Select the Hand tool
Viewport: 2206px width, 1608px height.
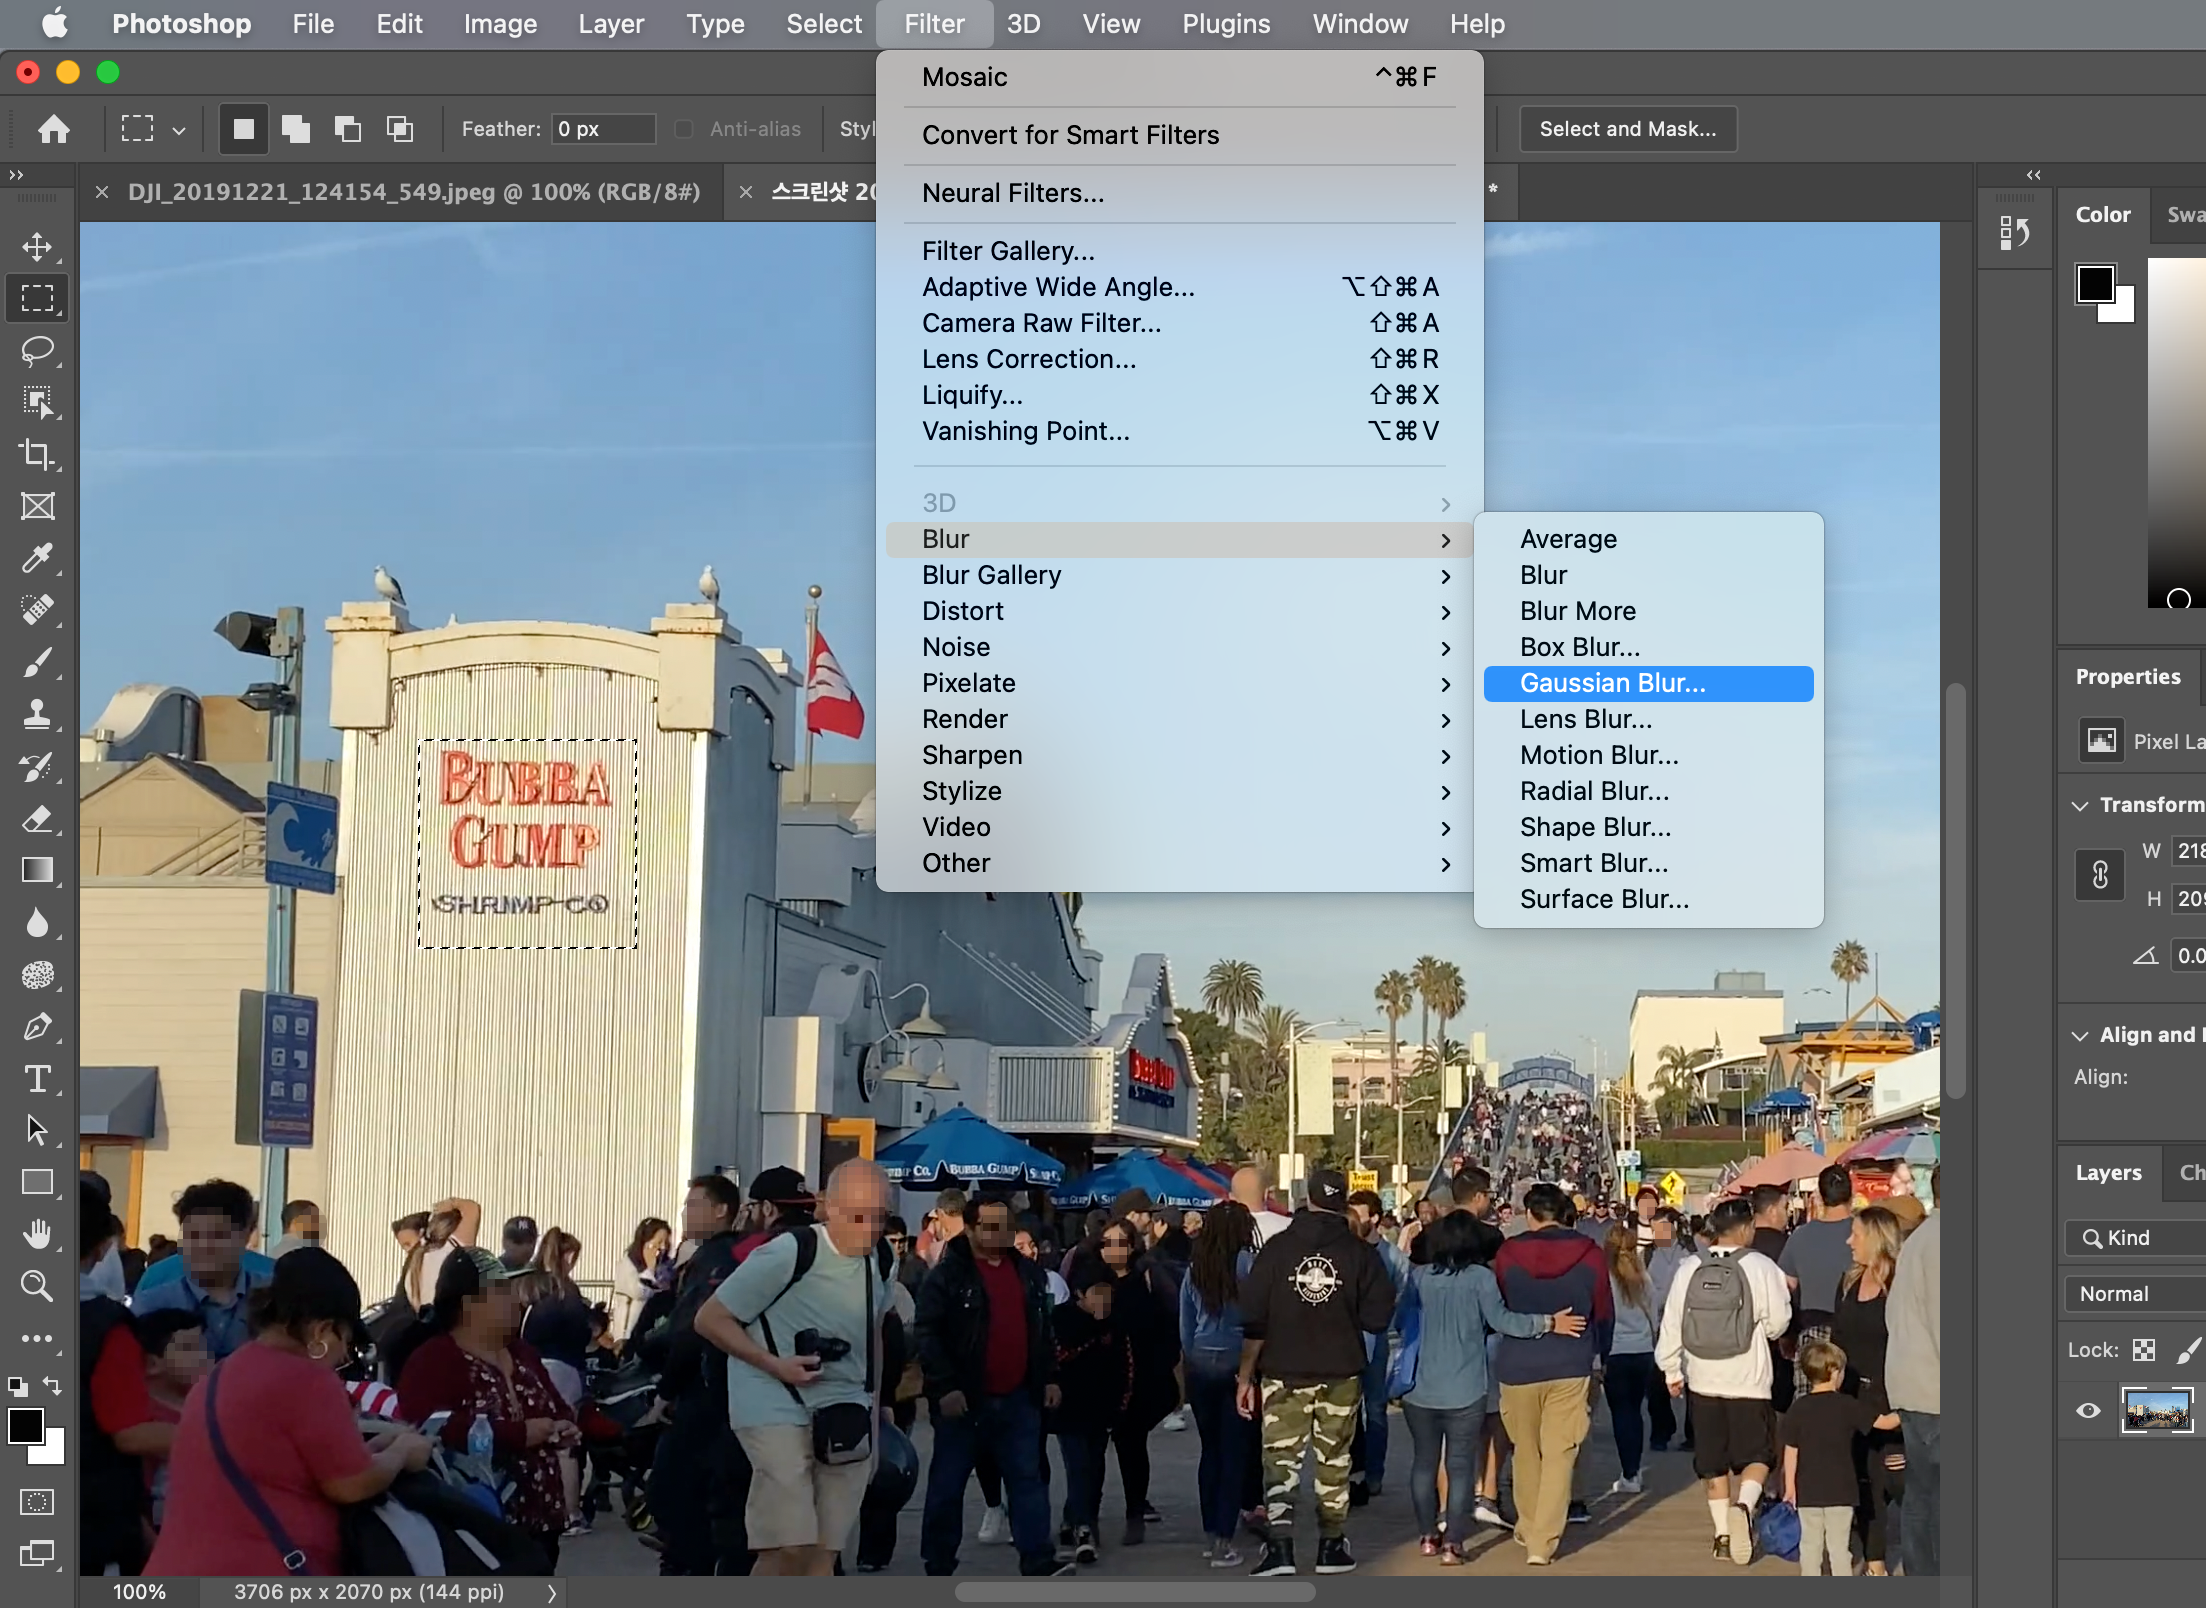coord(38,1234)
